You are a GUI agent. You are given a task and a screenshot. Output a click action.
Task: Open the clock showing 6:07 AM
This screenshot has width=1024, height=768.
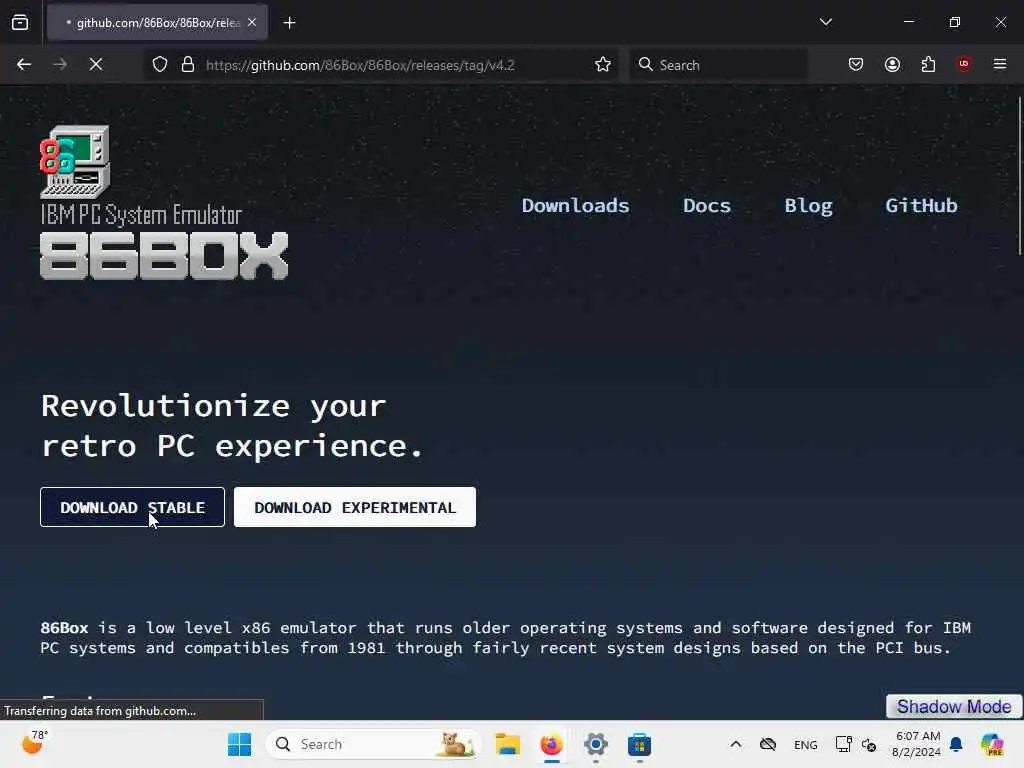pyautogui.click(x=917, y=744)
